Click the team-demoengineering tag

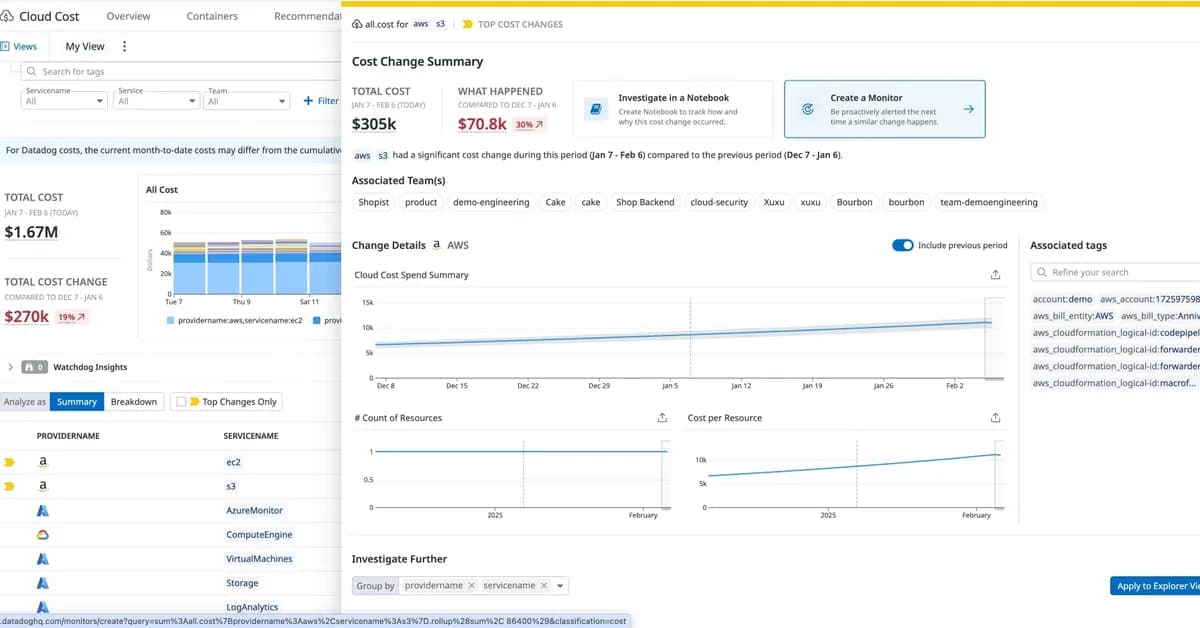pyautogui.click(x=989, y=202)
